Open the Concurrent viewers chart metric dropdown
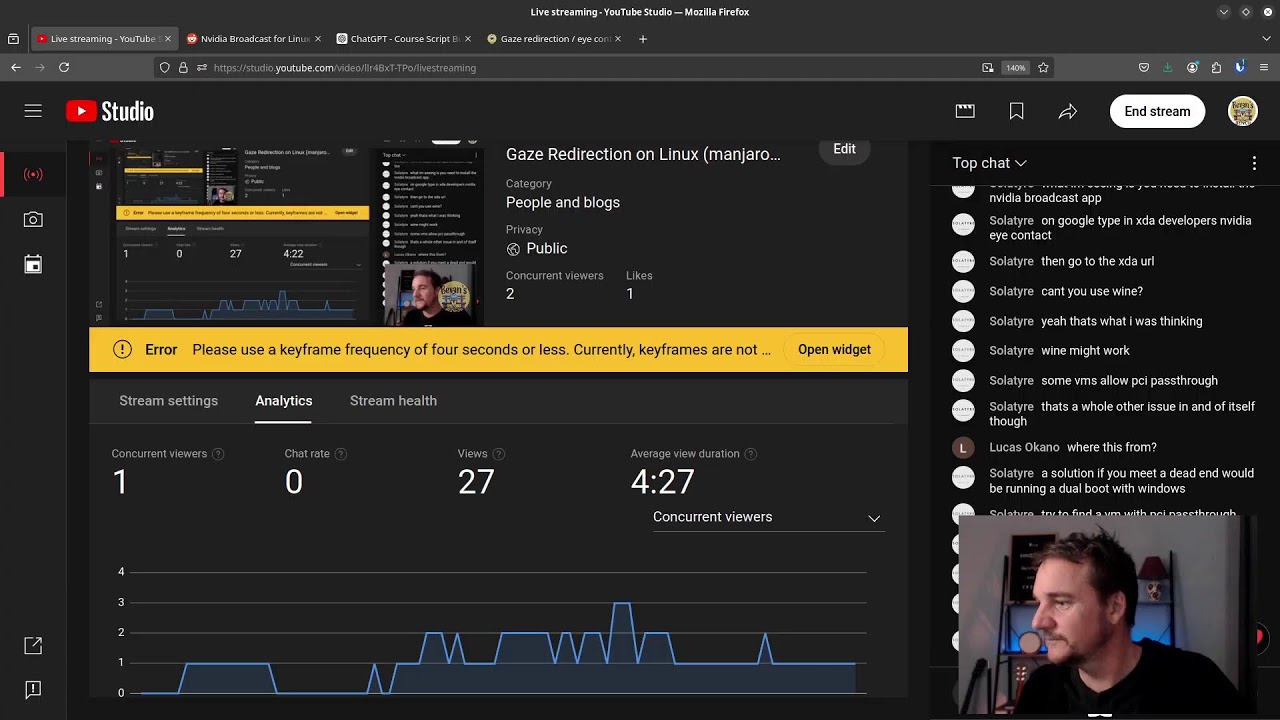1280x720 pixels. click(767, 517)
